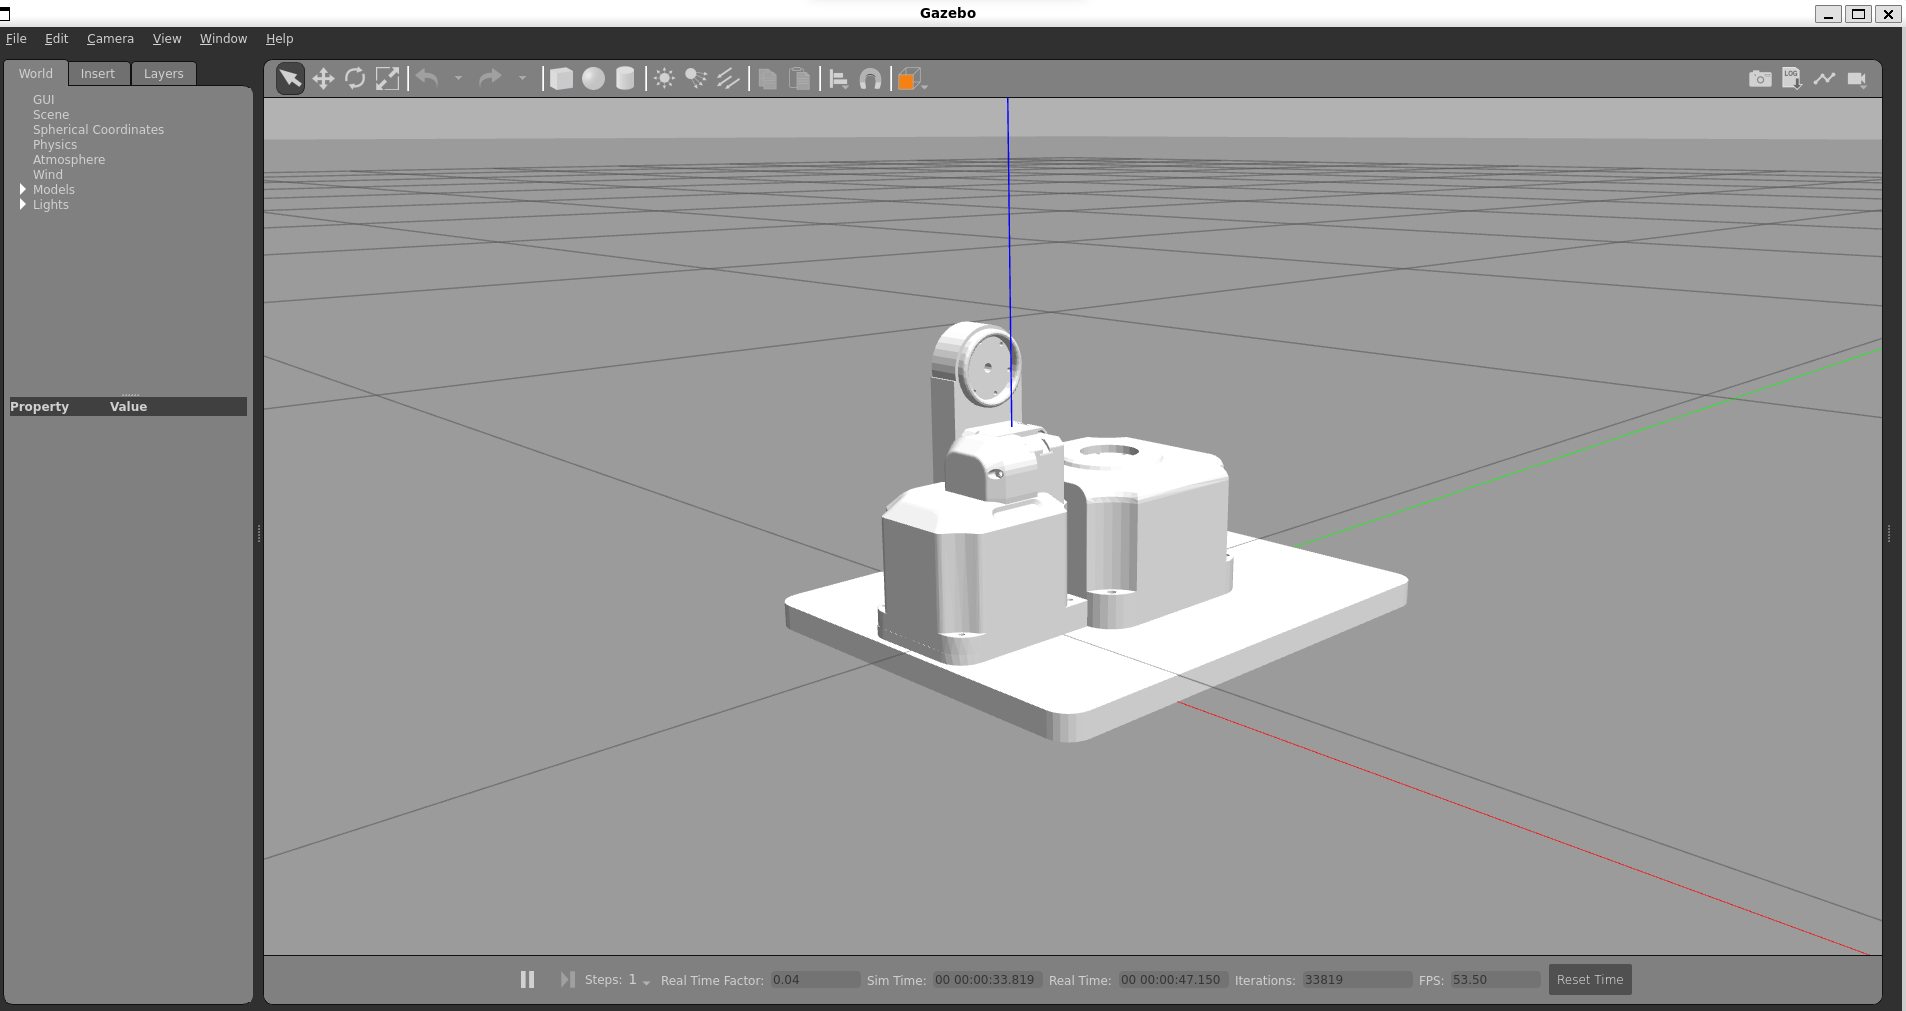The width and height of the screenshot is (1906, 1011).
Task: Click the redo arrow icon
Action: [x=490, y=78]
